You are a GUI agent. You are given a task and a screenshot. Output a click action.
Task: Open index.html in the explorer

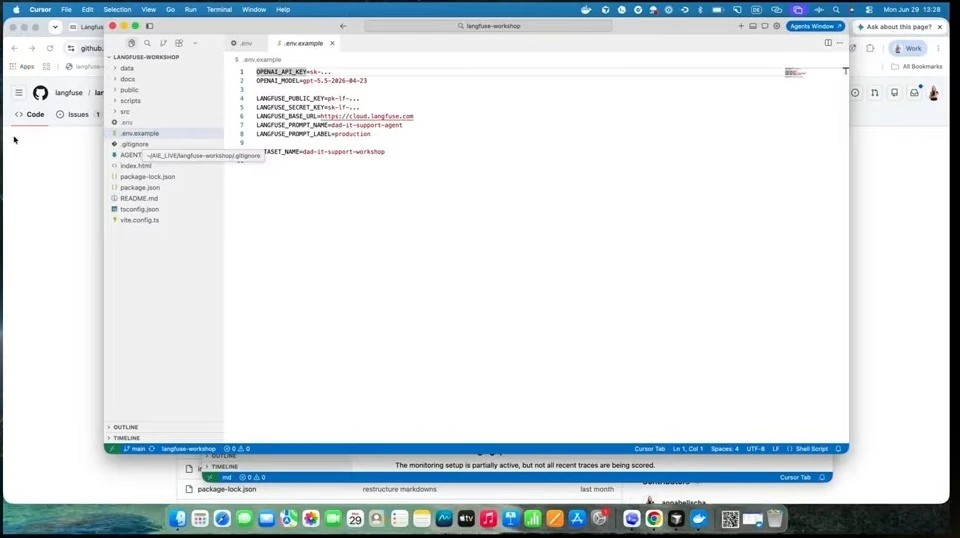coord(135,166)
